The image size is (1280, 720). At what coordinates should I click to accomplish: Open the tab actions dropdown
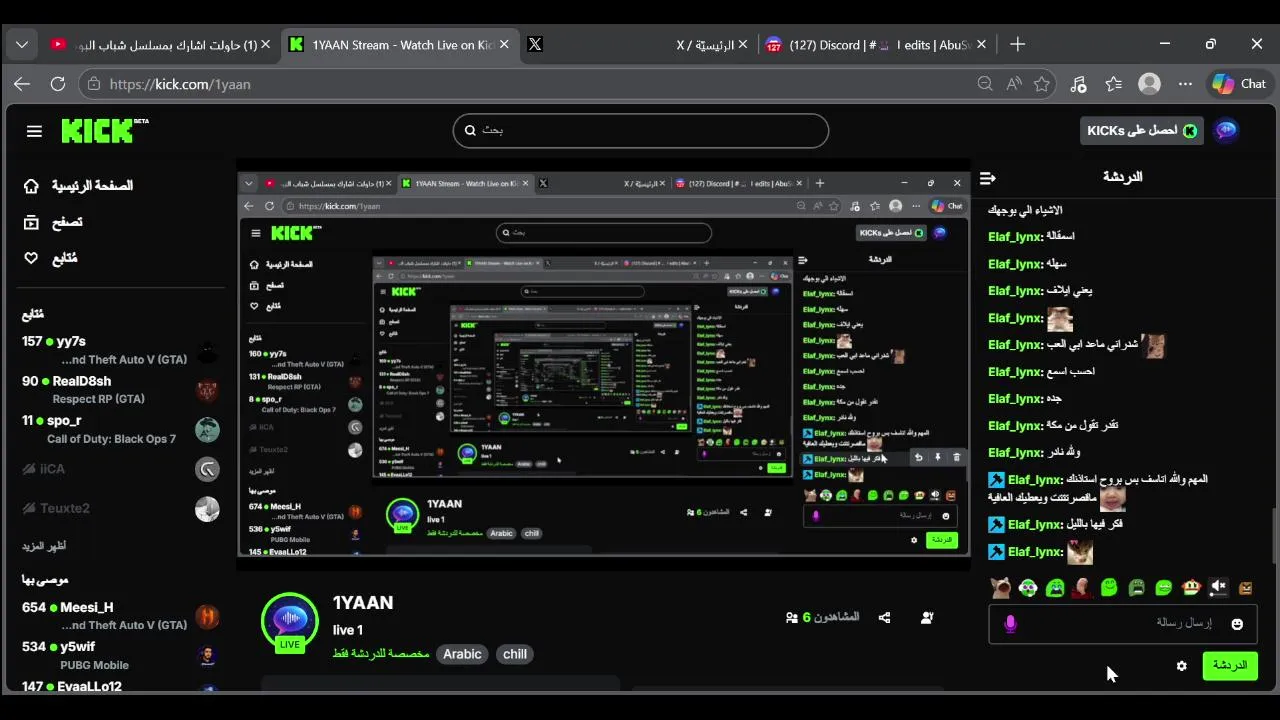coord(22,45)
